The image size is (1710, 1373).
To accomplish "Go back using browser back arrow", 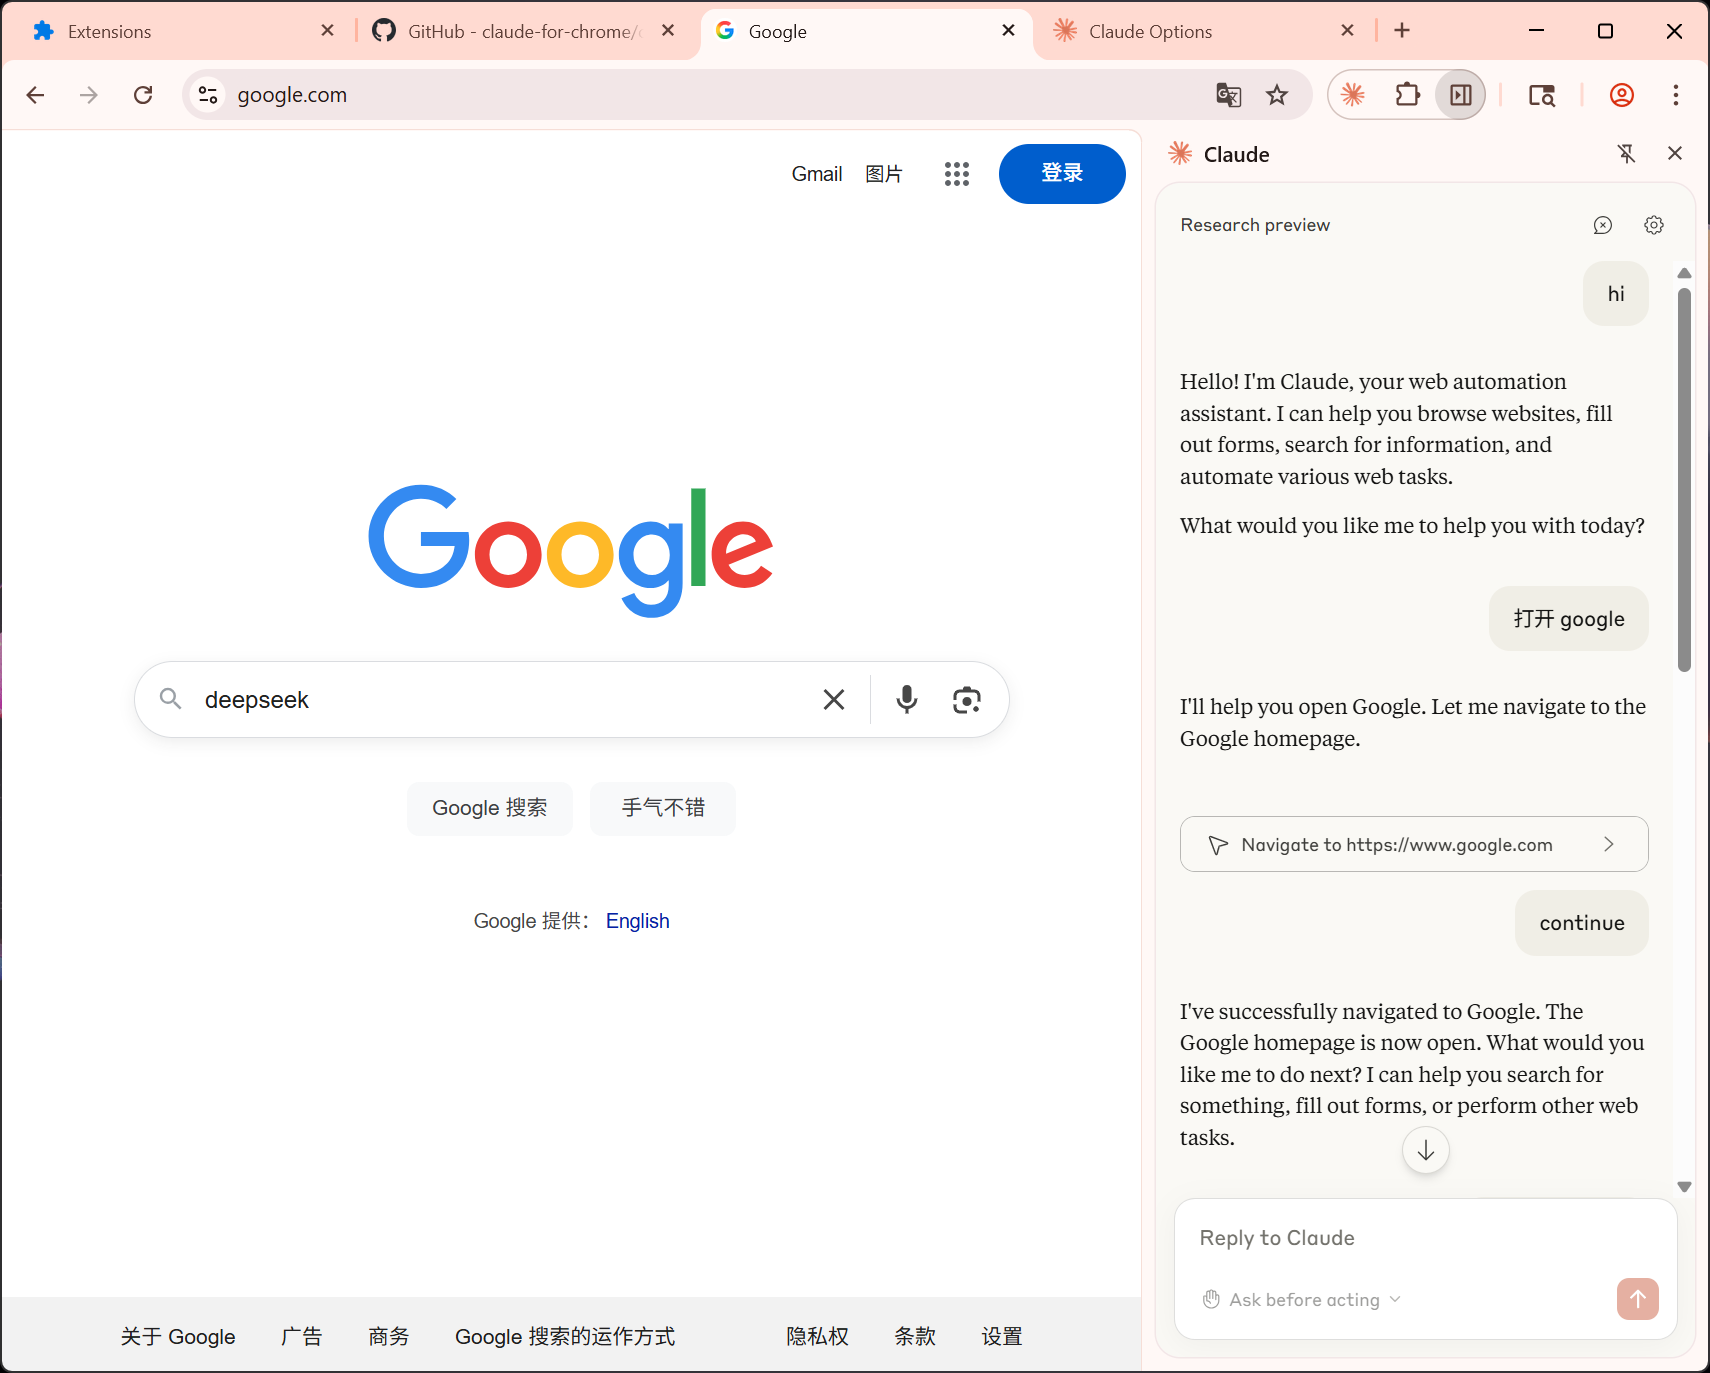I will [35, 95].
